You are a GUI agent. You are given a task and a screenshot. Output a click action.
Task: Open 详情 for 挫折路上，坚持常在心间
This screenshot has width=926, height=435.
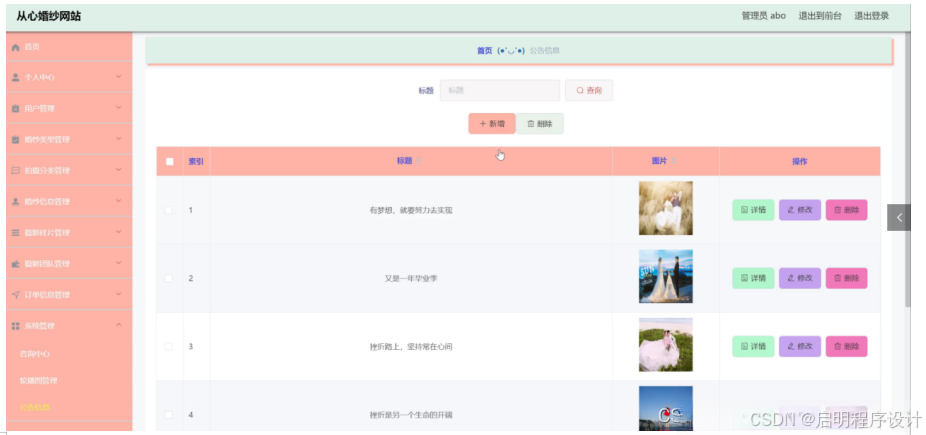(x=753, y=346)
